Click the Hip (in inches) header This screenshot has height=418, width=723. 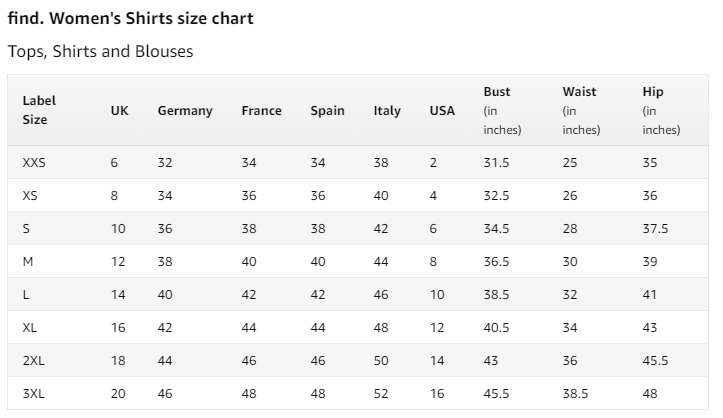[661, 111]
